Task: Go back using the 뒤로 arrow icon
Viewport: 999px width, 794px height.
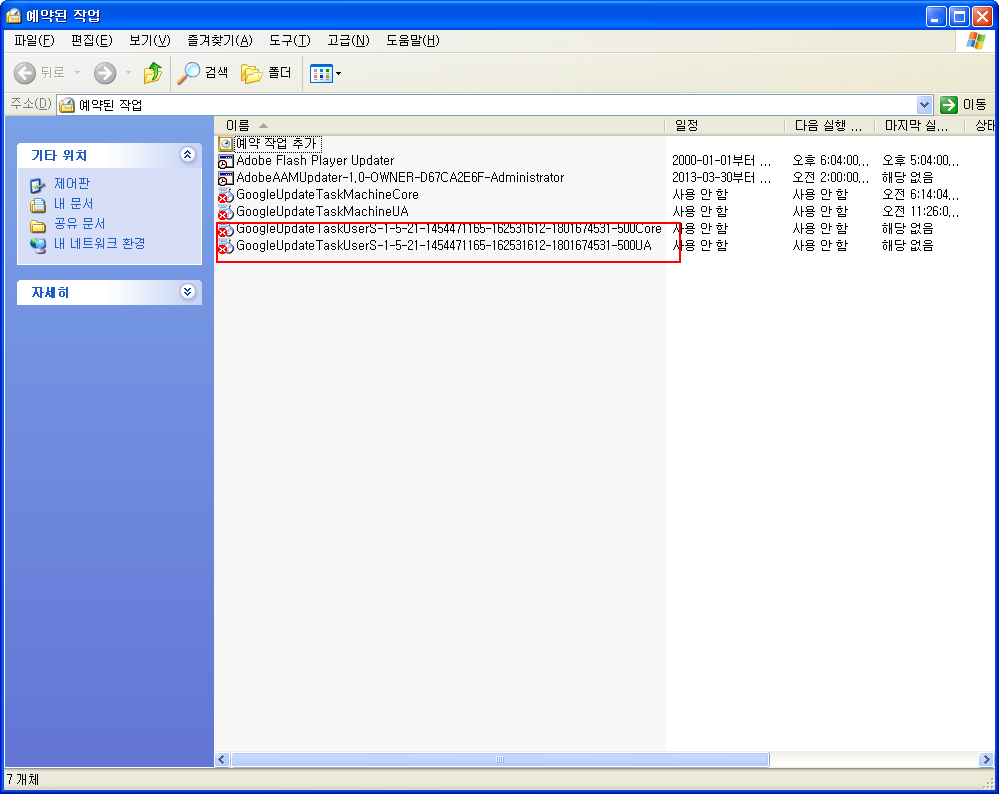Action: pyautogui.click(x=25, y=73)
